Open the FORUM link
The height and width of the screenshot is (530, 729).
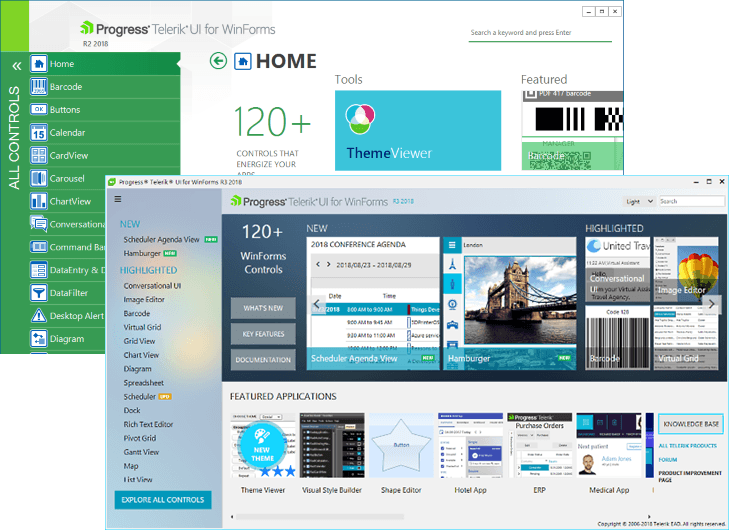[x=668, y=460]
